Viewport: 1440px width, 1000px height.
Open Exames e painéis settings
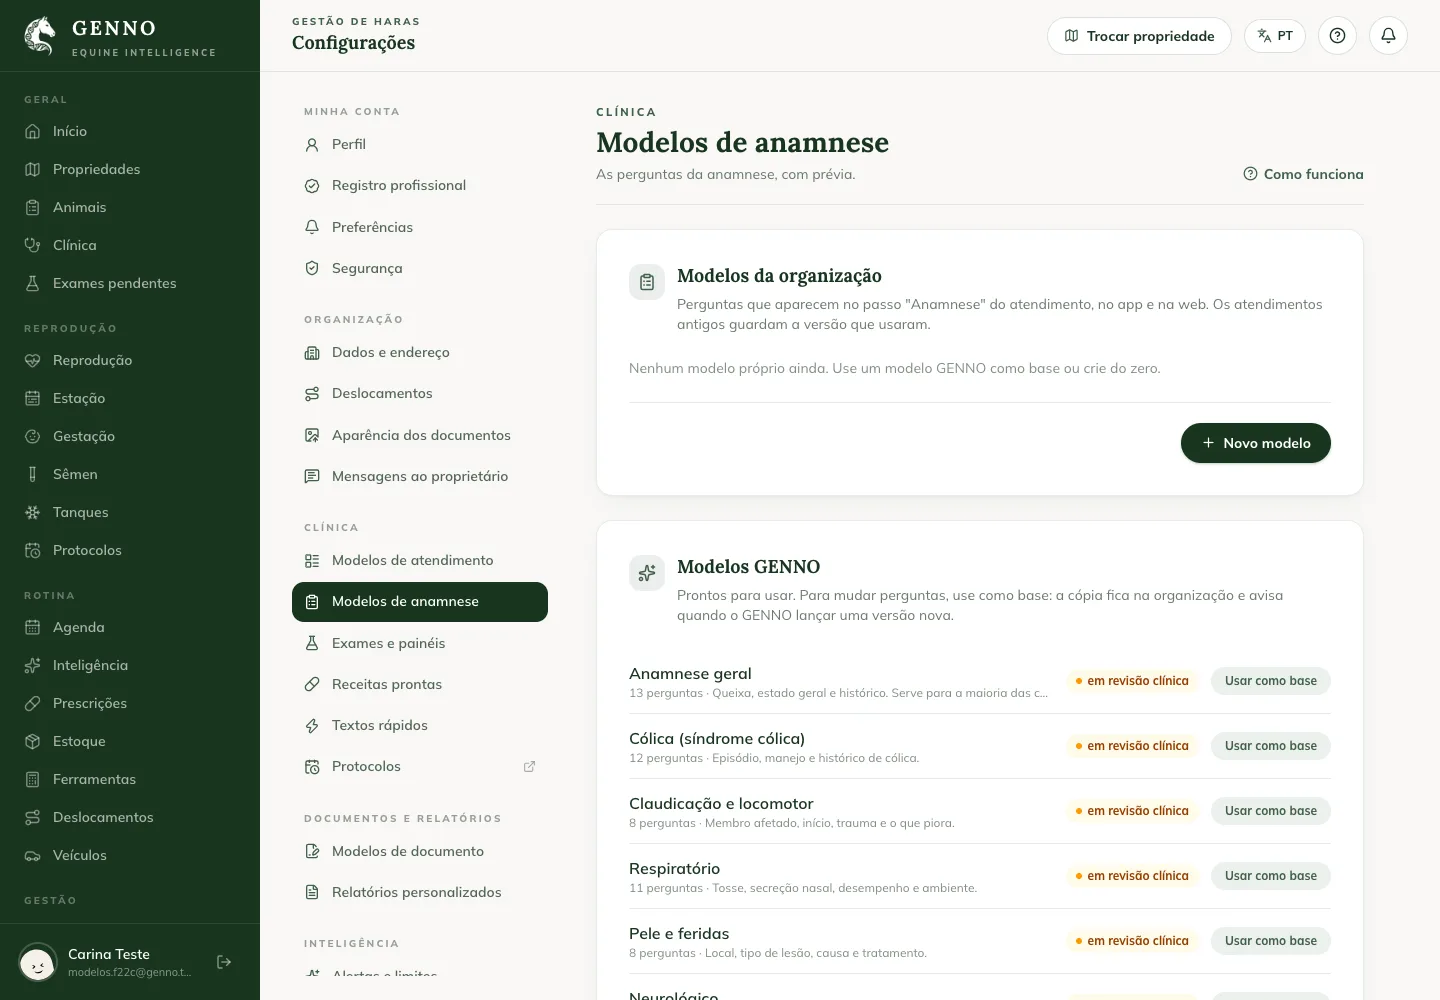(x=420, y=643)
